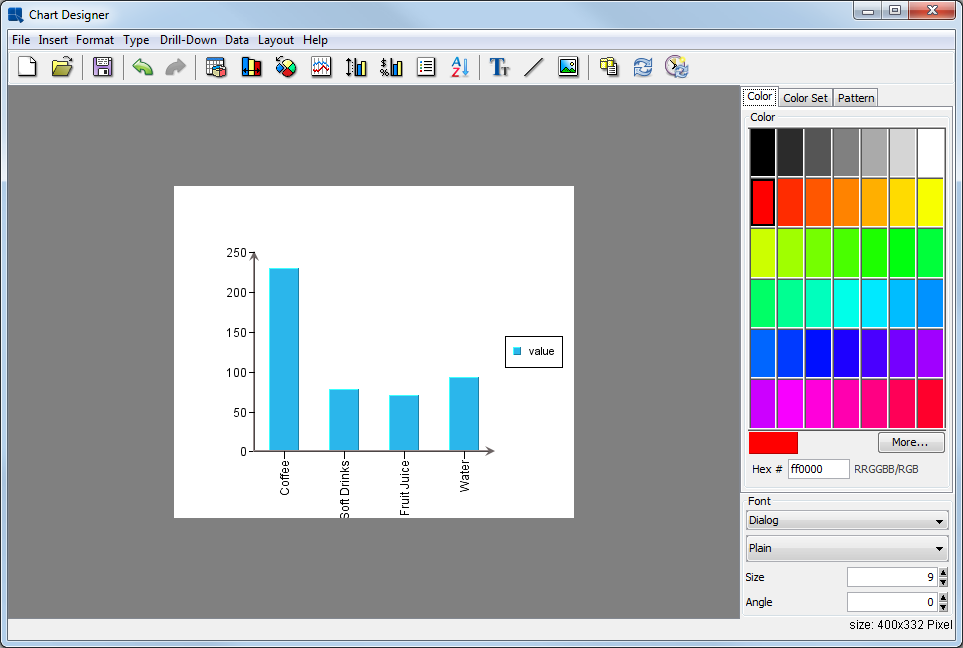Open the Format menu
963x648 pixels.
[95, 40]
